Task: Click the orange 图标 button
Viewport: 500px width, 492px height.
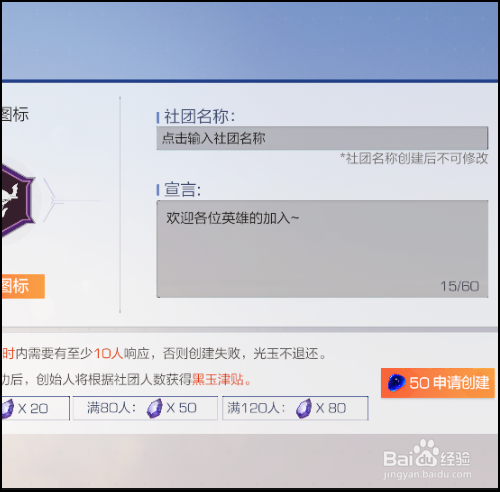Action: click(x=23, y=286)
